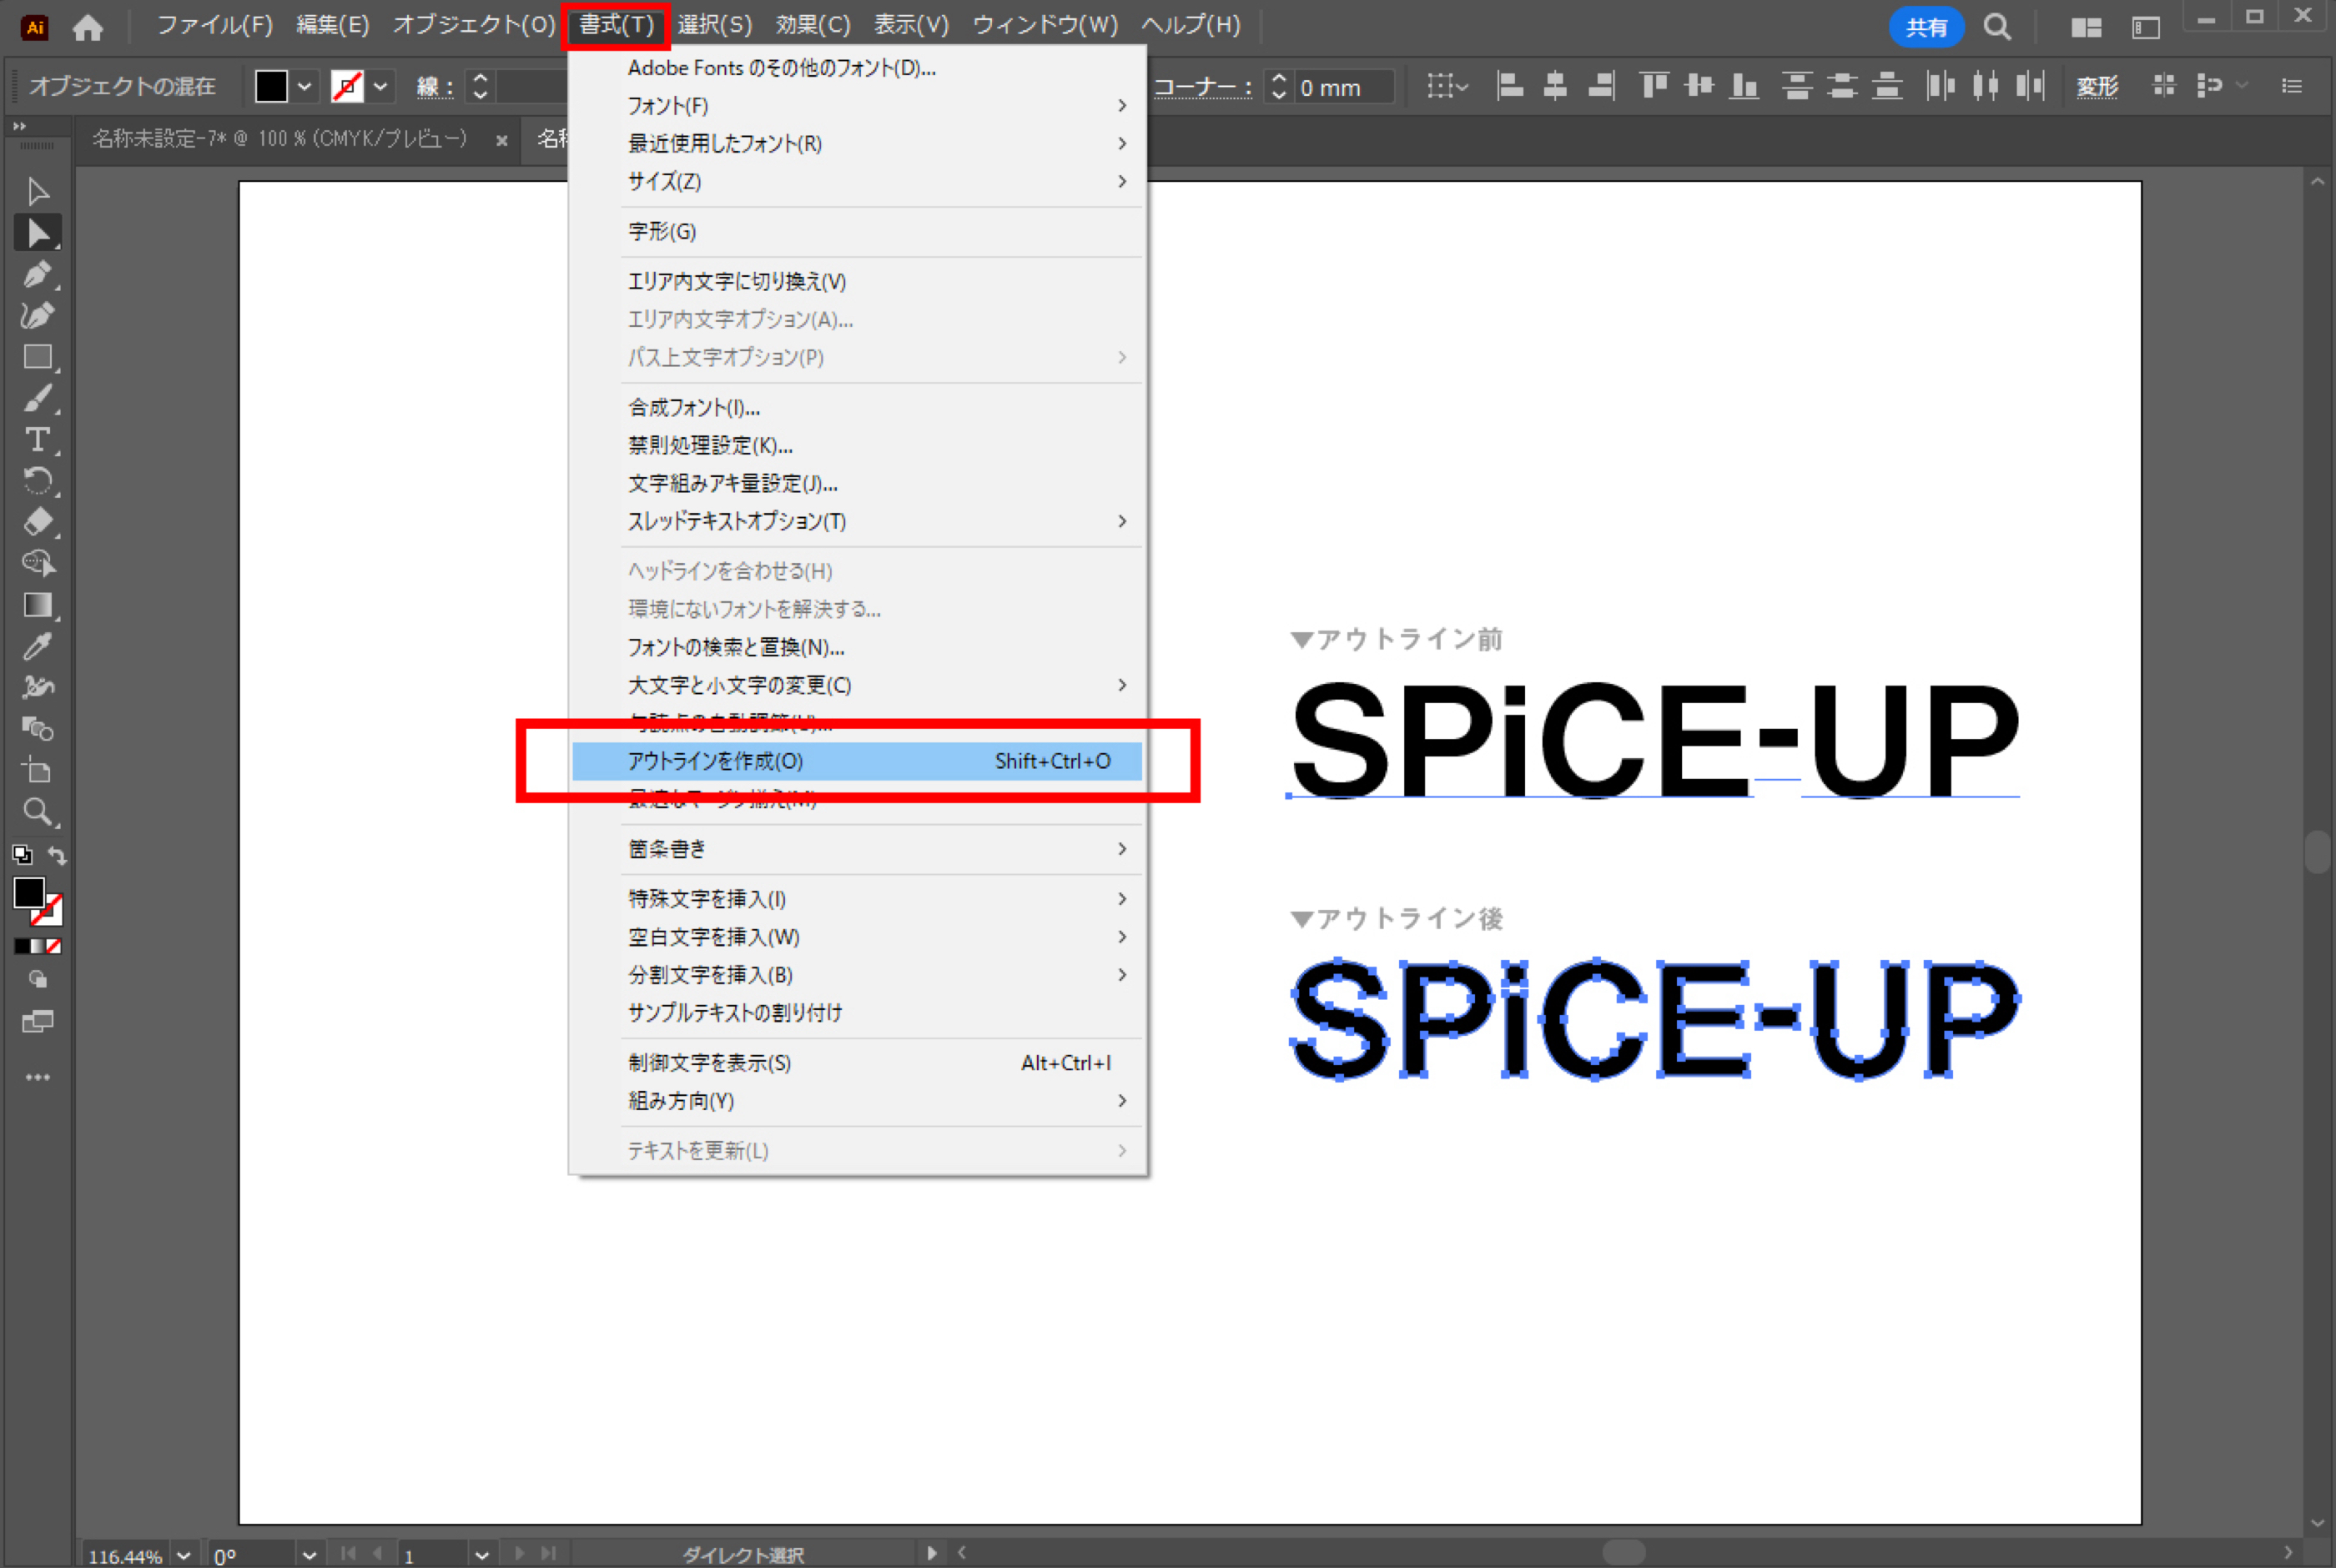Open Edit Toolbar three dots

tap(38, 1077)
